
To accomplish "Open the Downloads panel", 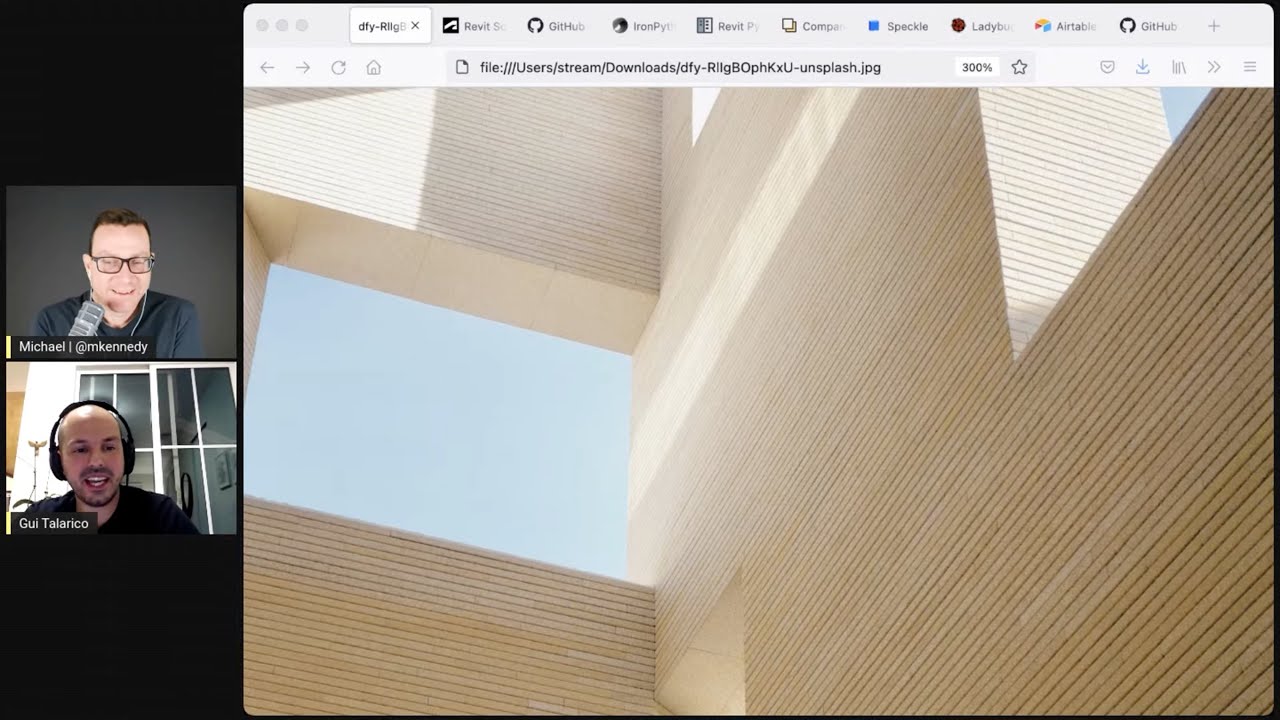I will 1142,67.
